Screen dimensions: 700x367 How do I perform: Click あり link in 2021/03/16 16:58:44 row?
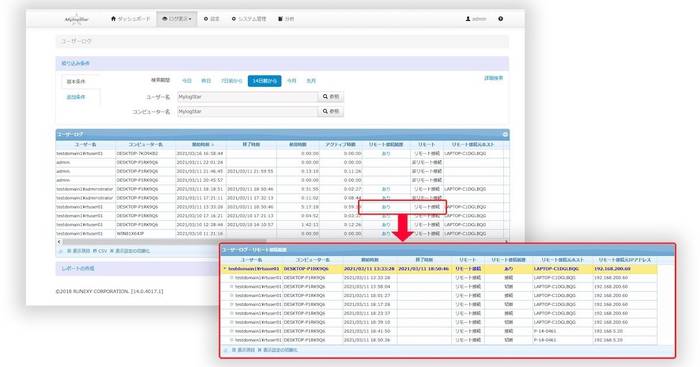[386, 154]
